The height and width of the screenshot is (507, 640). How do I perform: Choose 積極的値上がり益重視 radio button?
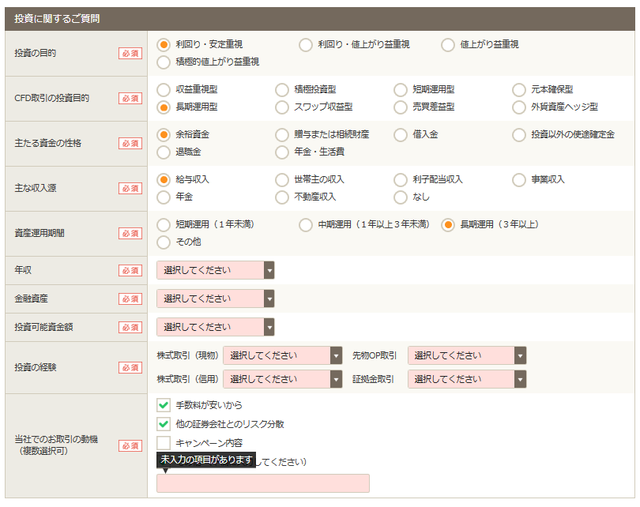(163, 62)
